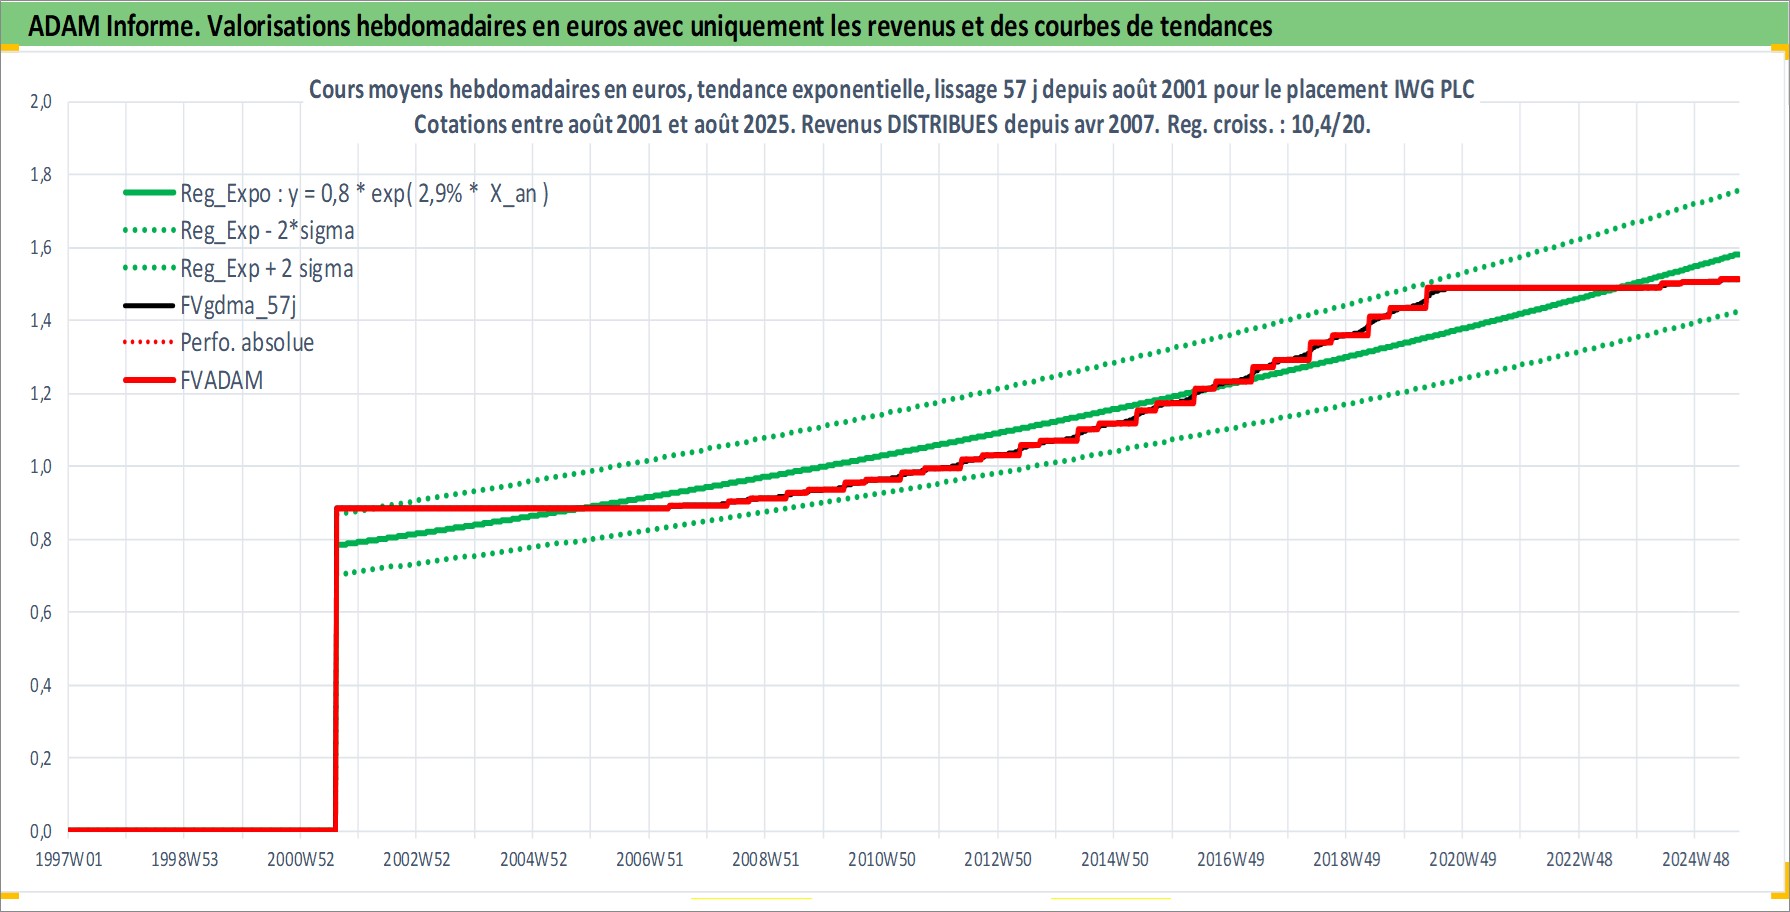Click the x-axis label 2022W48

point(1579,859)
